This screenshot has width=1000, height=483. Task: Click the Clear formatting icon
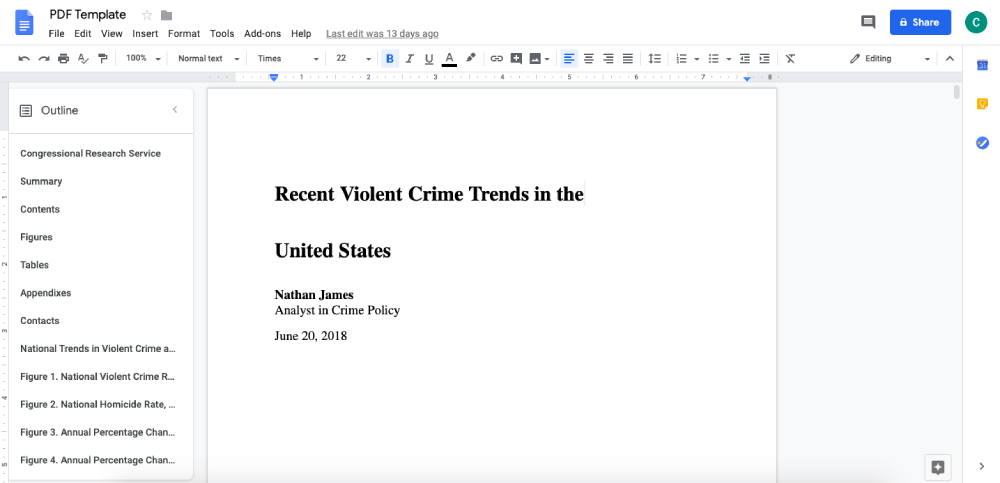coord(790,59)
